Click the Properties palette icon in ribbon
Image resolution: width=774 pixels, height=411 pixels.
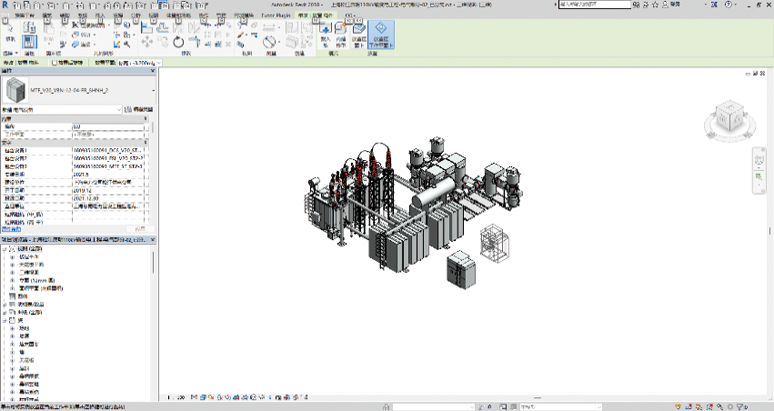pyautogui.click(x=30, y=40)
